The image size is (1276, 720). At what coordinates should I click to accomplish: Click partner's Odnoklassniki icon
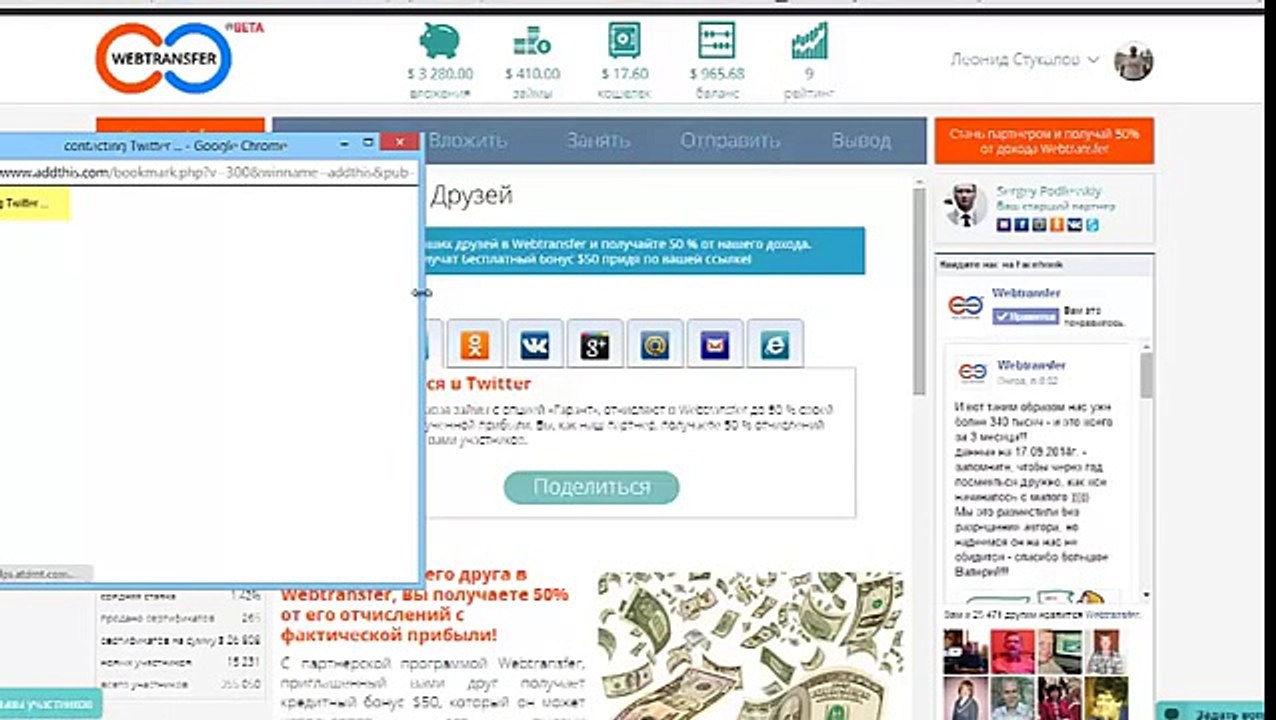[1056, 225]
